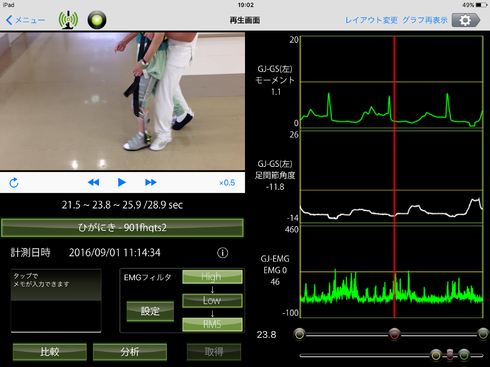Click the 23.8 current time value
Viewport: 490px width, 367px height.
pos(266,334)
